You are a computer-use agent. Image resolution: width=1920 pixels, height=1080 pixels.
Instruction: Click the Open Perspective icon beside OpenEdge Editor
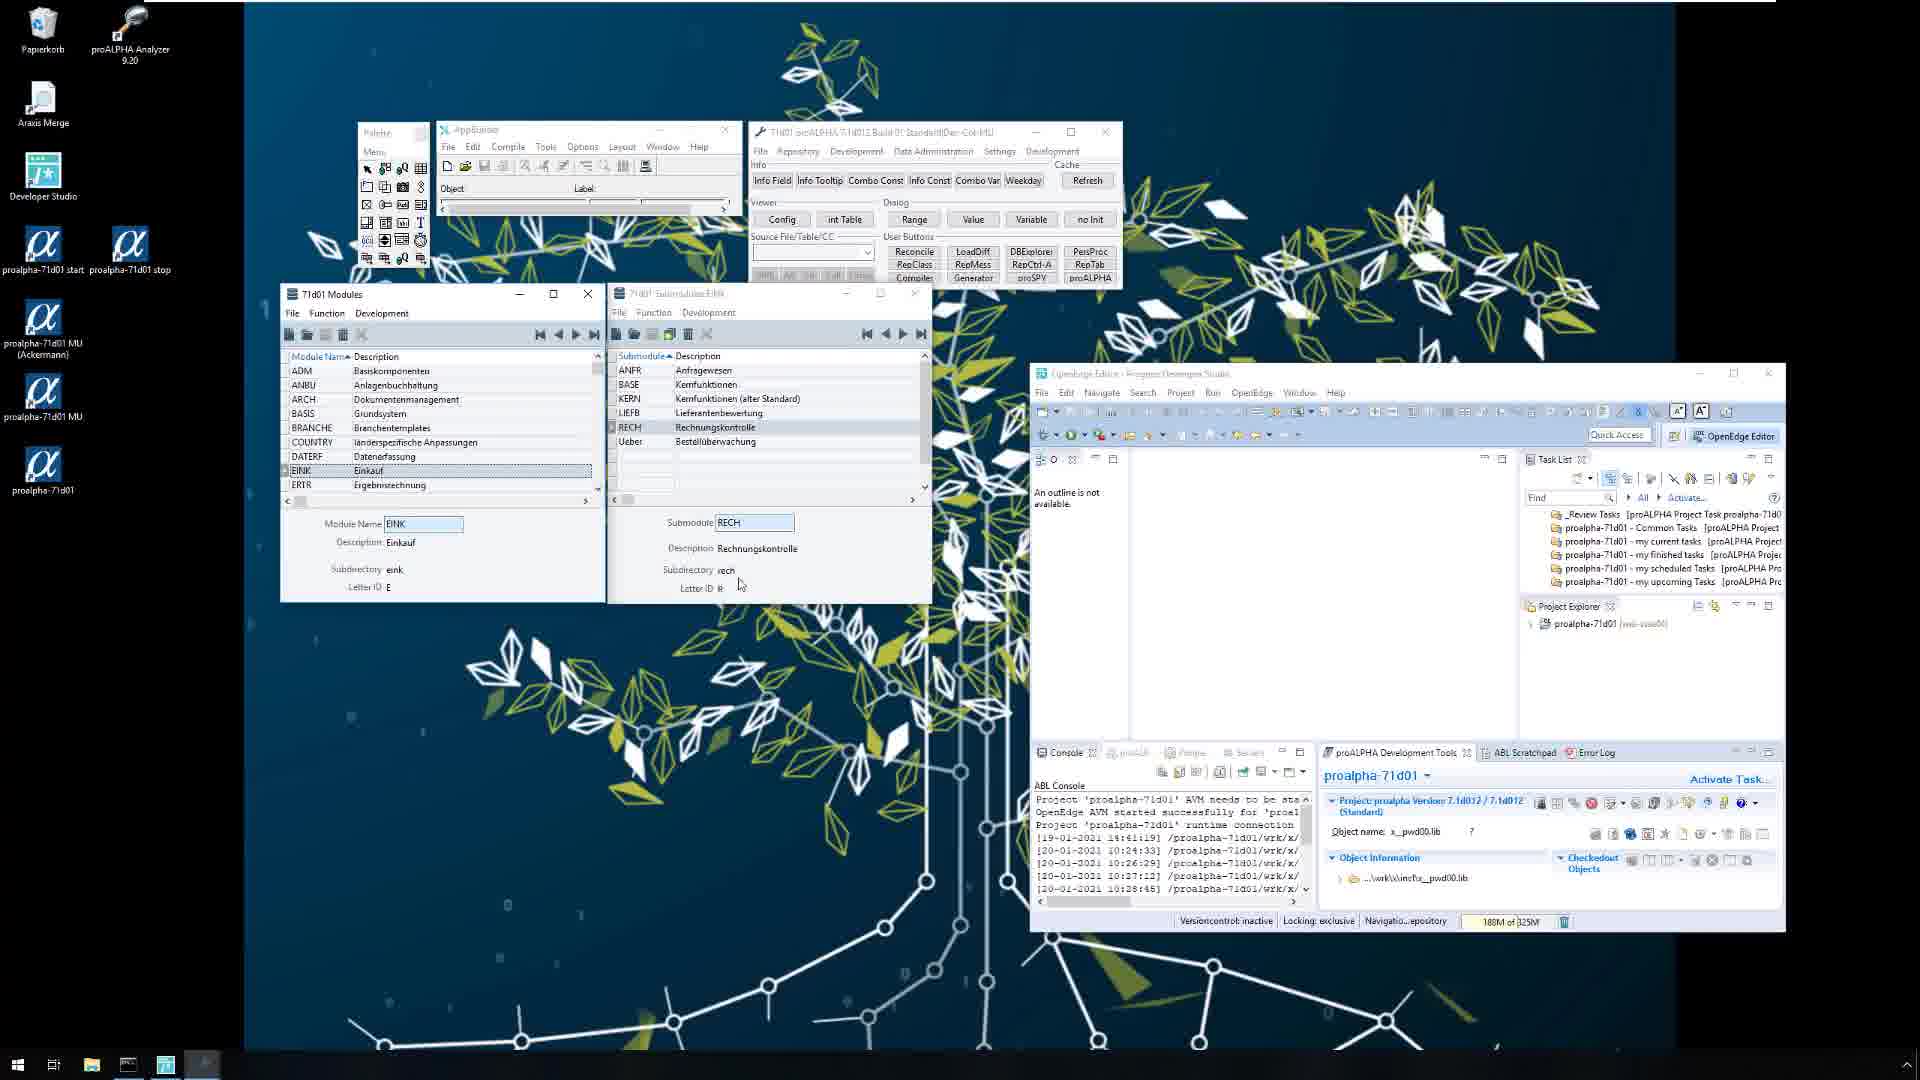[1674, 436]
